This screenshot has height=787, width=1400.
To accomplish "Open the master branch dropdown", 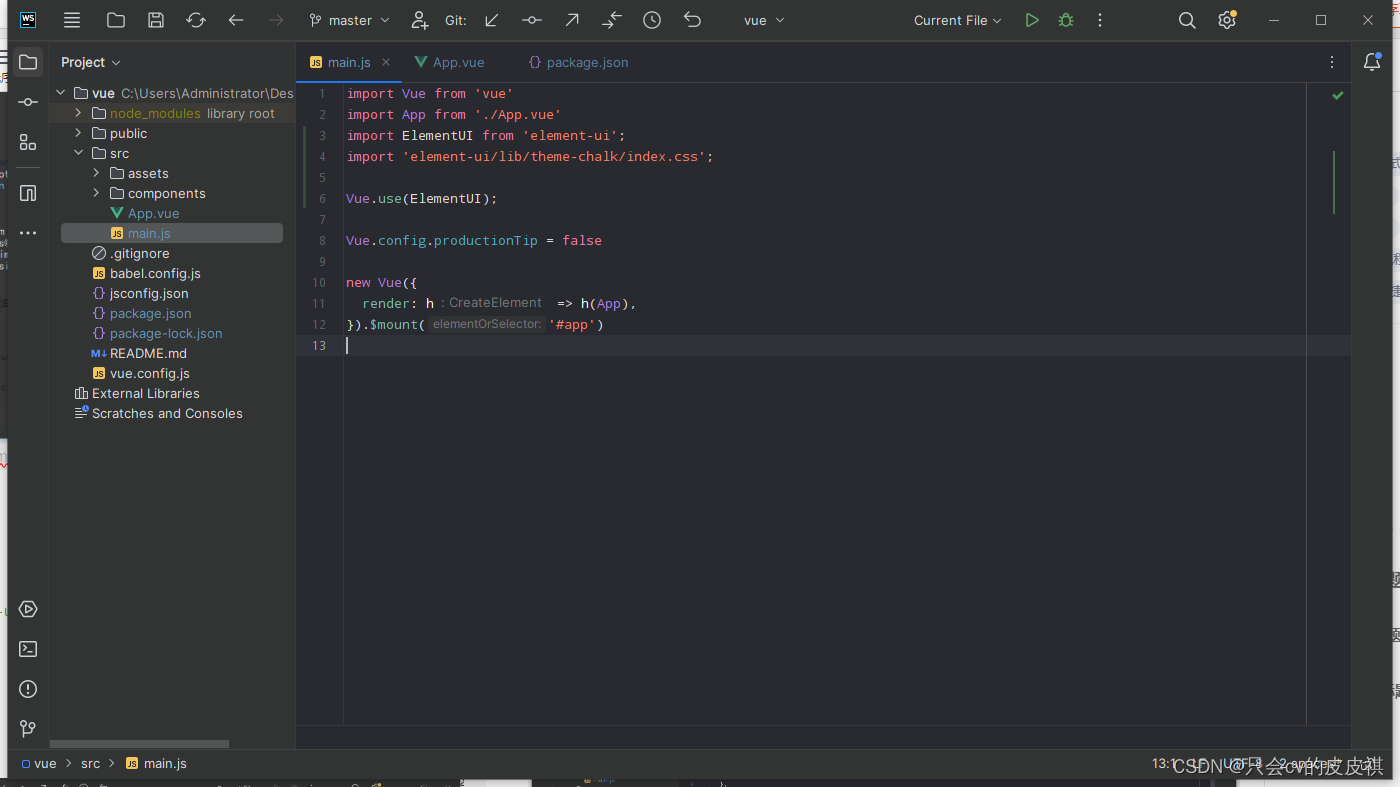I will point(348,20).
